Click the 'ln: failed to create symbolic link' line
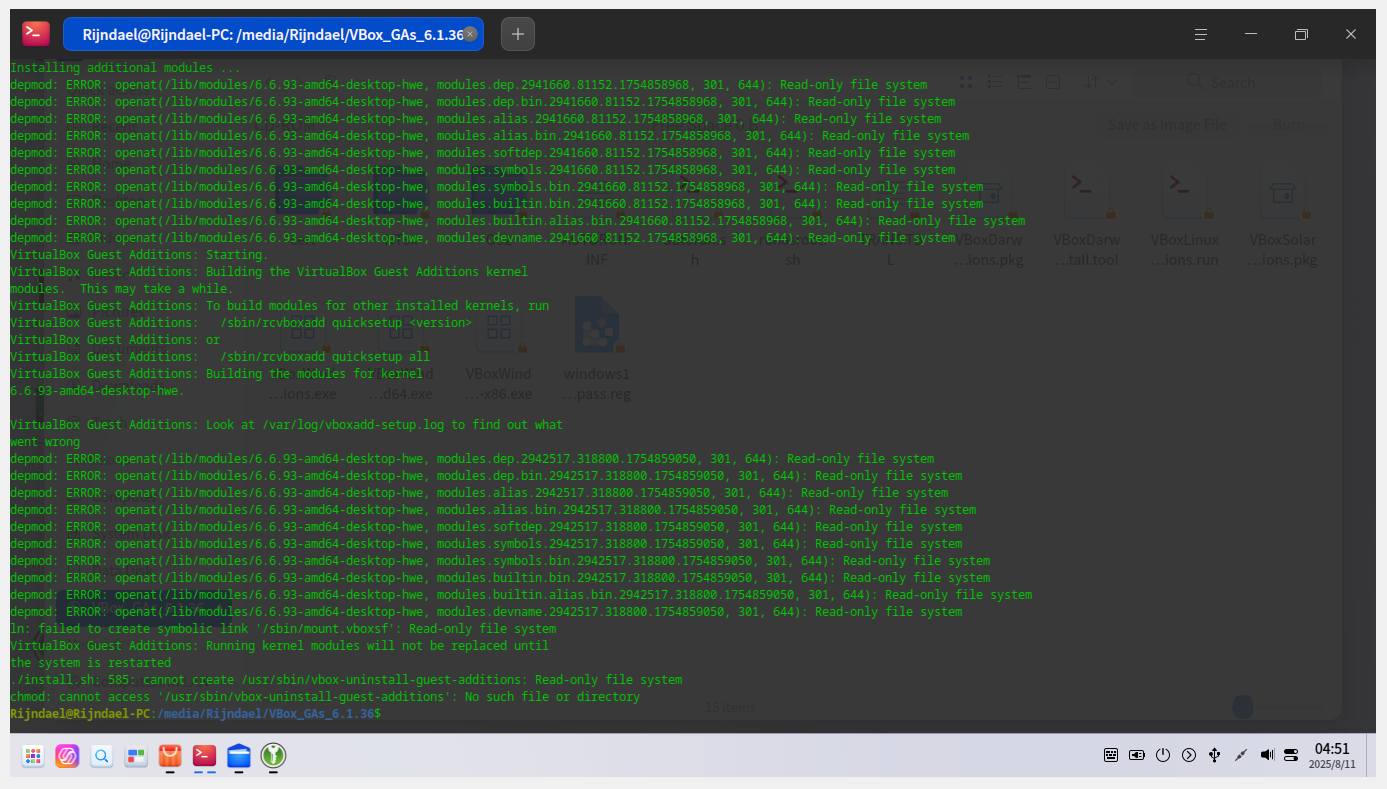This screenshot has height=789, width=1387. point(283,629)
